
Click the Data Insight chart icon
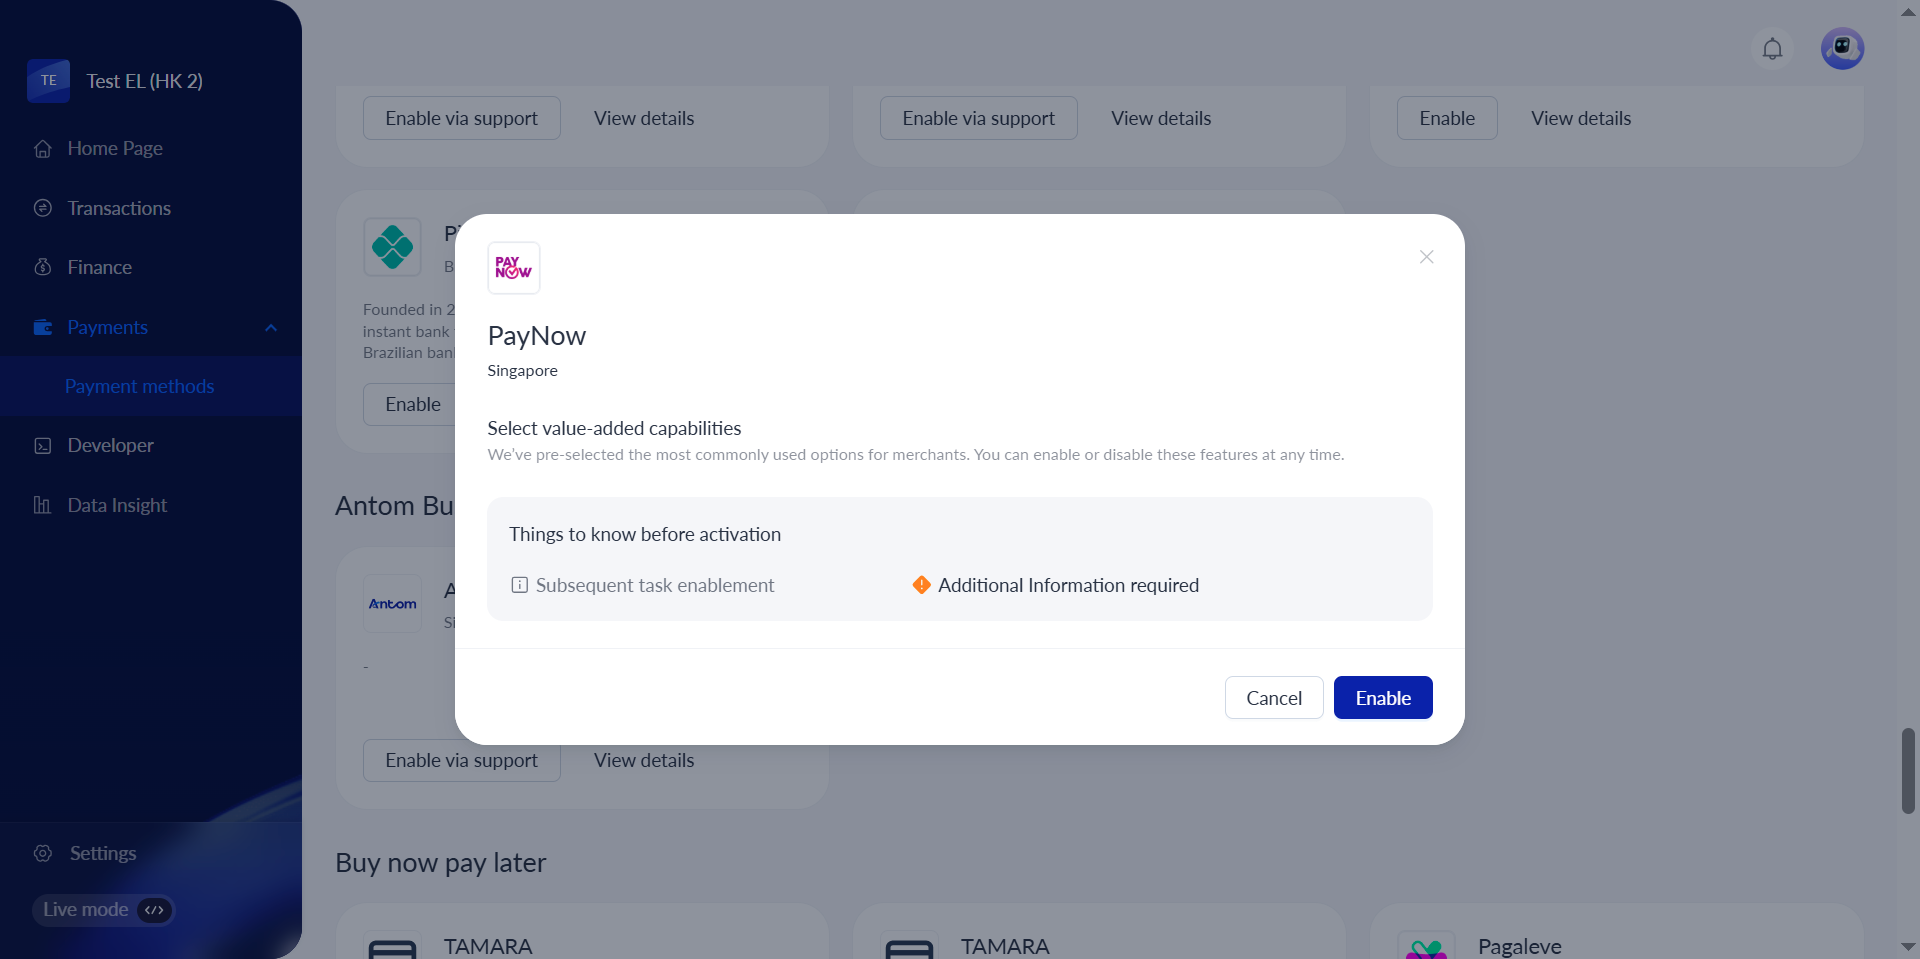(x=43, y=505)
